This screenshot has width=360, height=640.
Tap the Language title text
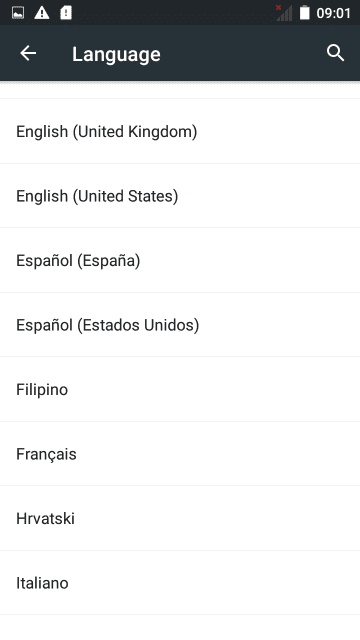(x=116, y=54)
